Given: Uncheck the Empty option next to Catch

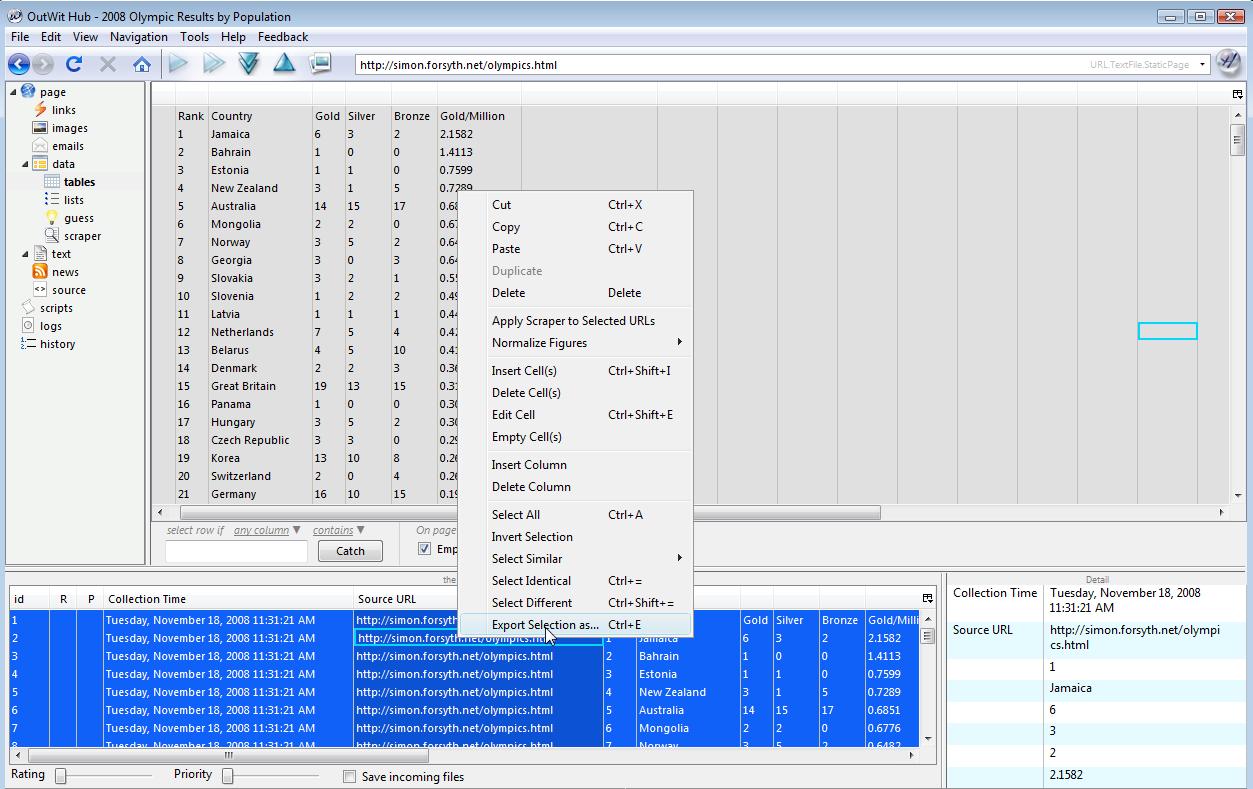Looking at the screenshot, I should click(x=422, y=548).
